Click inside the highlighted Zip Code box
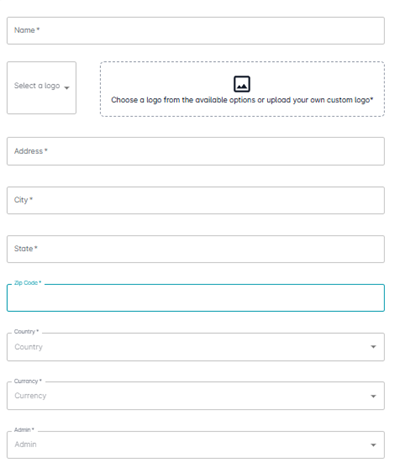Image resolution: width=410 pixels, height=468 pixels. 196,298
